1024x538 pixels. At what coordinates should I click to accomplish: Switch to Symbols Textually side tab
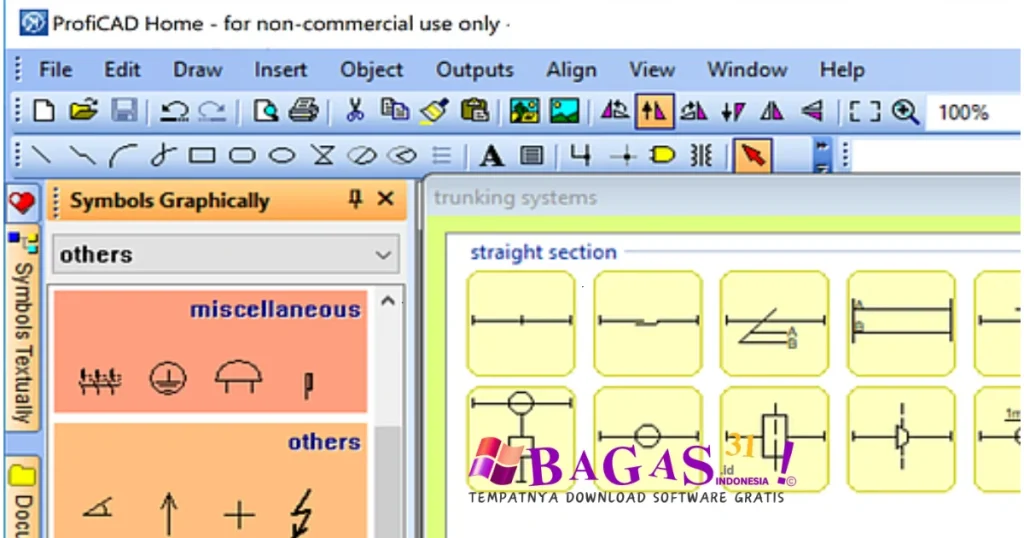coord(23,329)
